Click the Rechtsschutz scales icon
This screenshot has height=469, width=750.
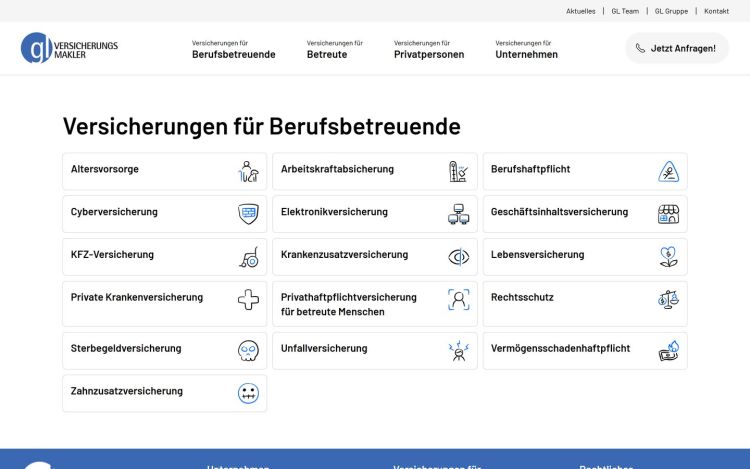668,300
